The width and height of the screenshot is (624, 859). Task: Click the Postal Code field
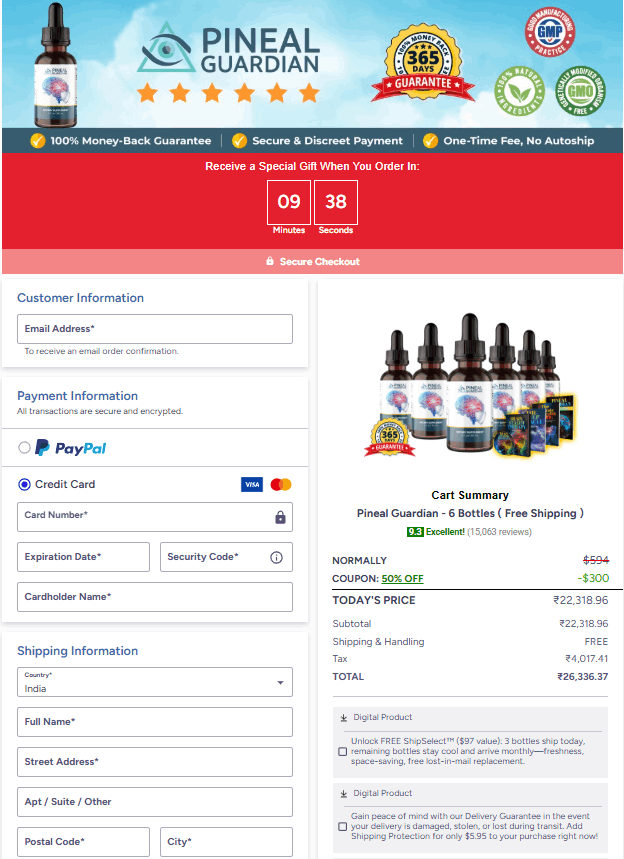(83, 842)
